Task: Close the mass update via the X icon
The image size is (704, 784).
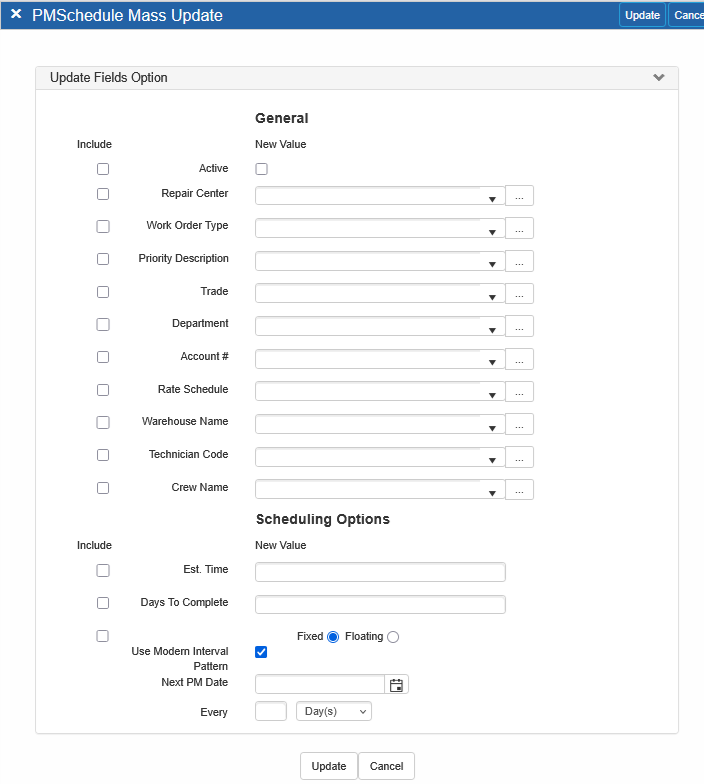Action: click(x=16, y=15)
